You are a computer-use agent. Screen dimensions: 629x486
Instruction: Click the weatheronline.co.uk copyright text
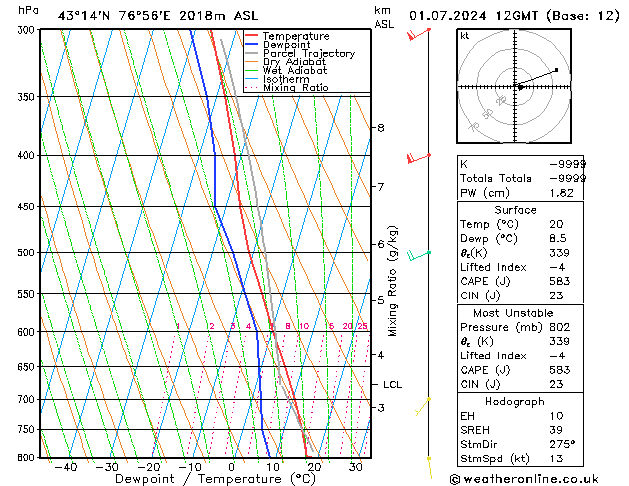[x=524, y=479]
